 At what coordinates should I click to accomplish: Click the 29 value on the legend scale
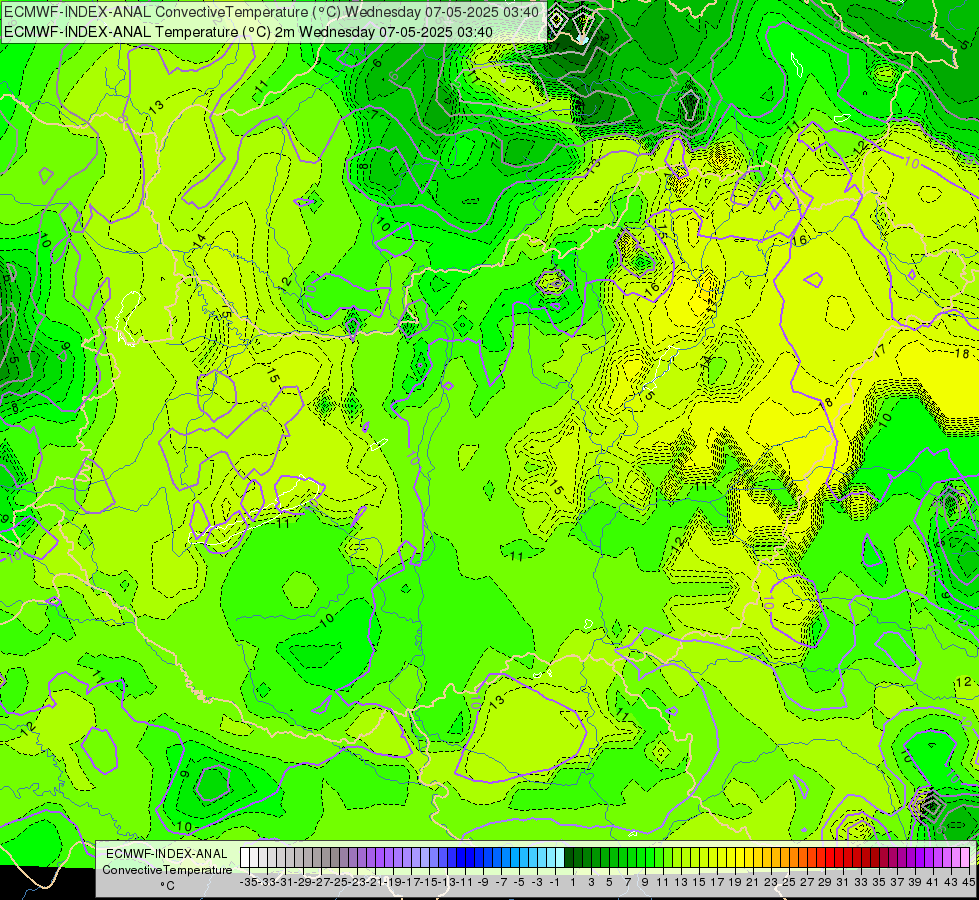coord(825,882)
